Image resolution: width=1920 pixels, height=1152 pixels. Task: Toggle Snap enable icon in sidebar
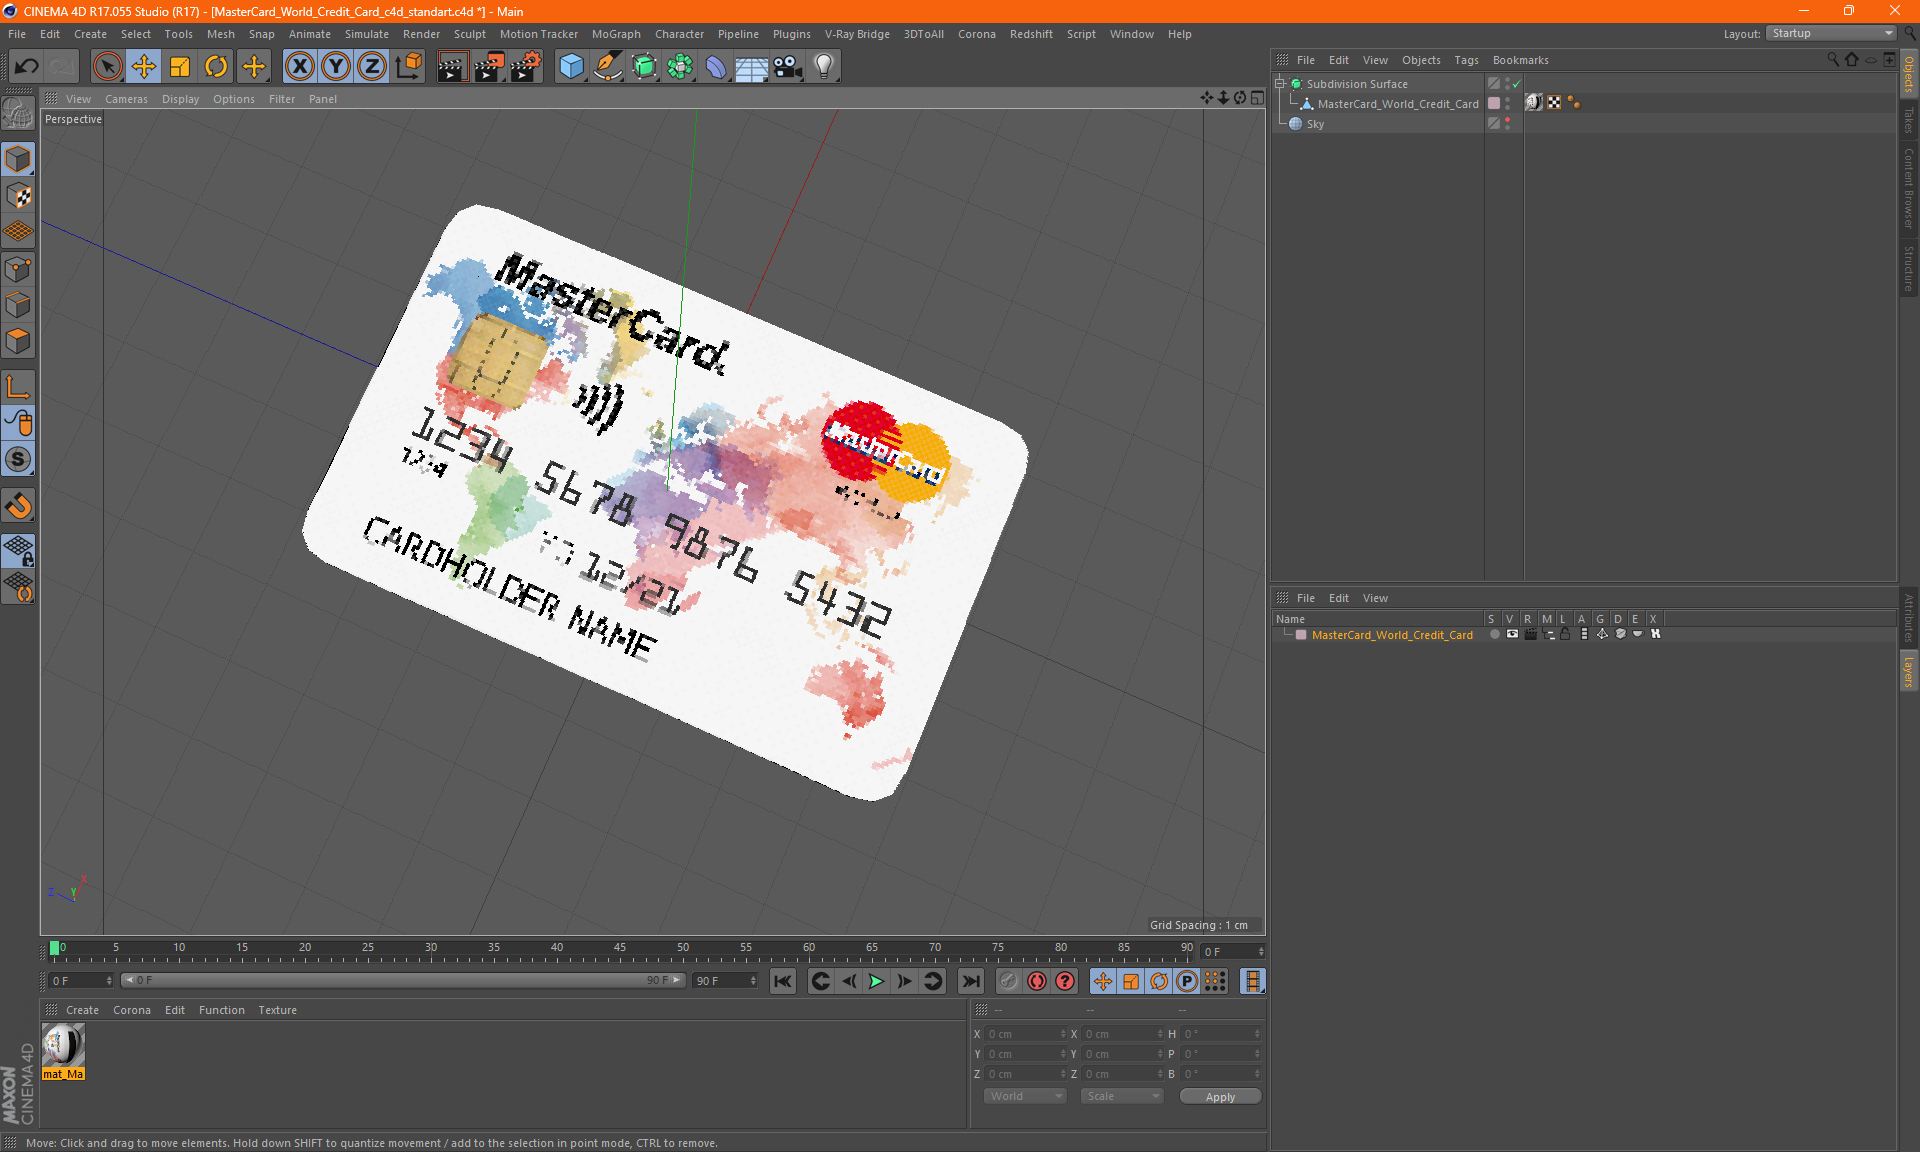tap(18, 506)
